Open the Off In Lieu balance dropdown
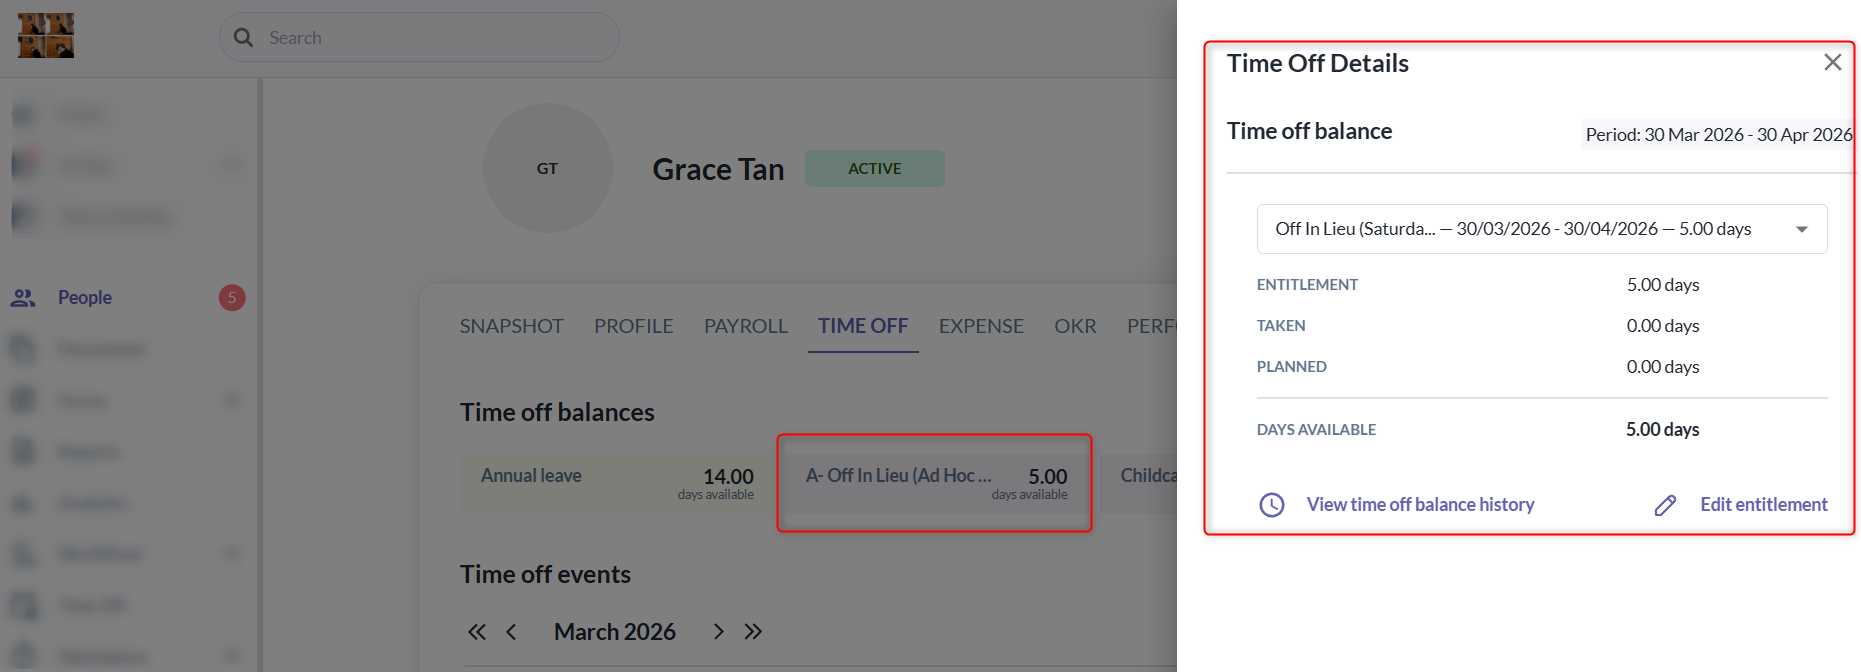The image size is (1861, 672). tap(1541, 229)
